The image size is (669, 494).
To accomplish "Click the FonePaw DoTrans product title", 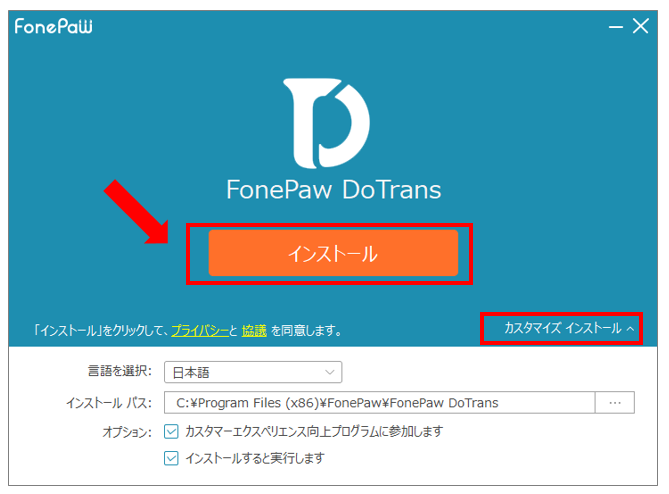I will [x=334, y=190].
